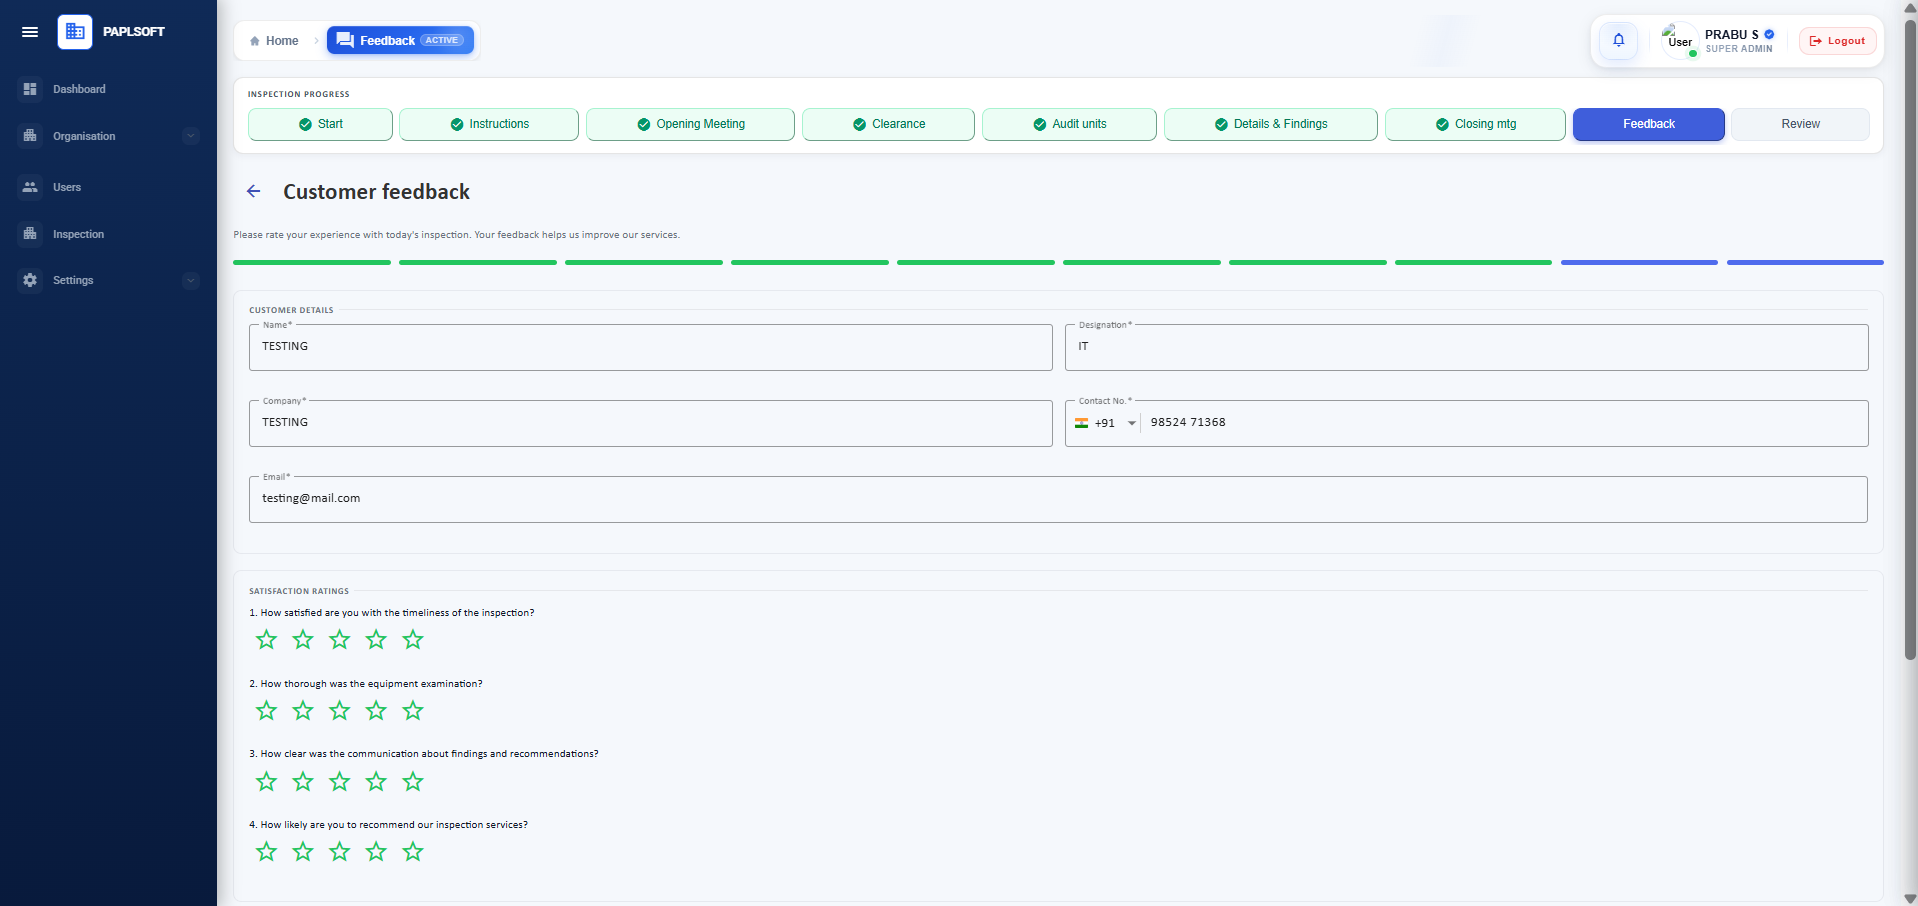Go to the Details & Findings step
Image resolution: width=1918 pixels, height=906 pixels.
[x=1270, y=124]
